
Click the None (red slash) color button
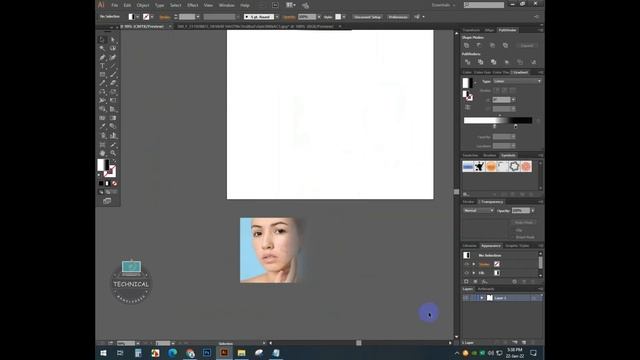(114, 183)
